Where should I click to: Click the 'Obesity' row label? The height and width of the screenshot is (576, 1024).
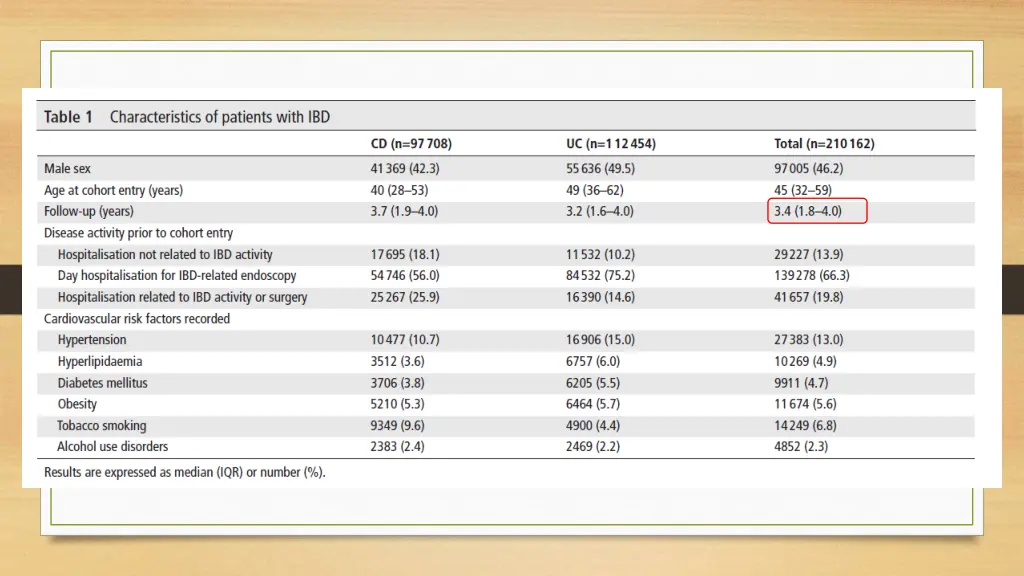coord(77,404)
